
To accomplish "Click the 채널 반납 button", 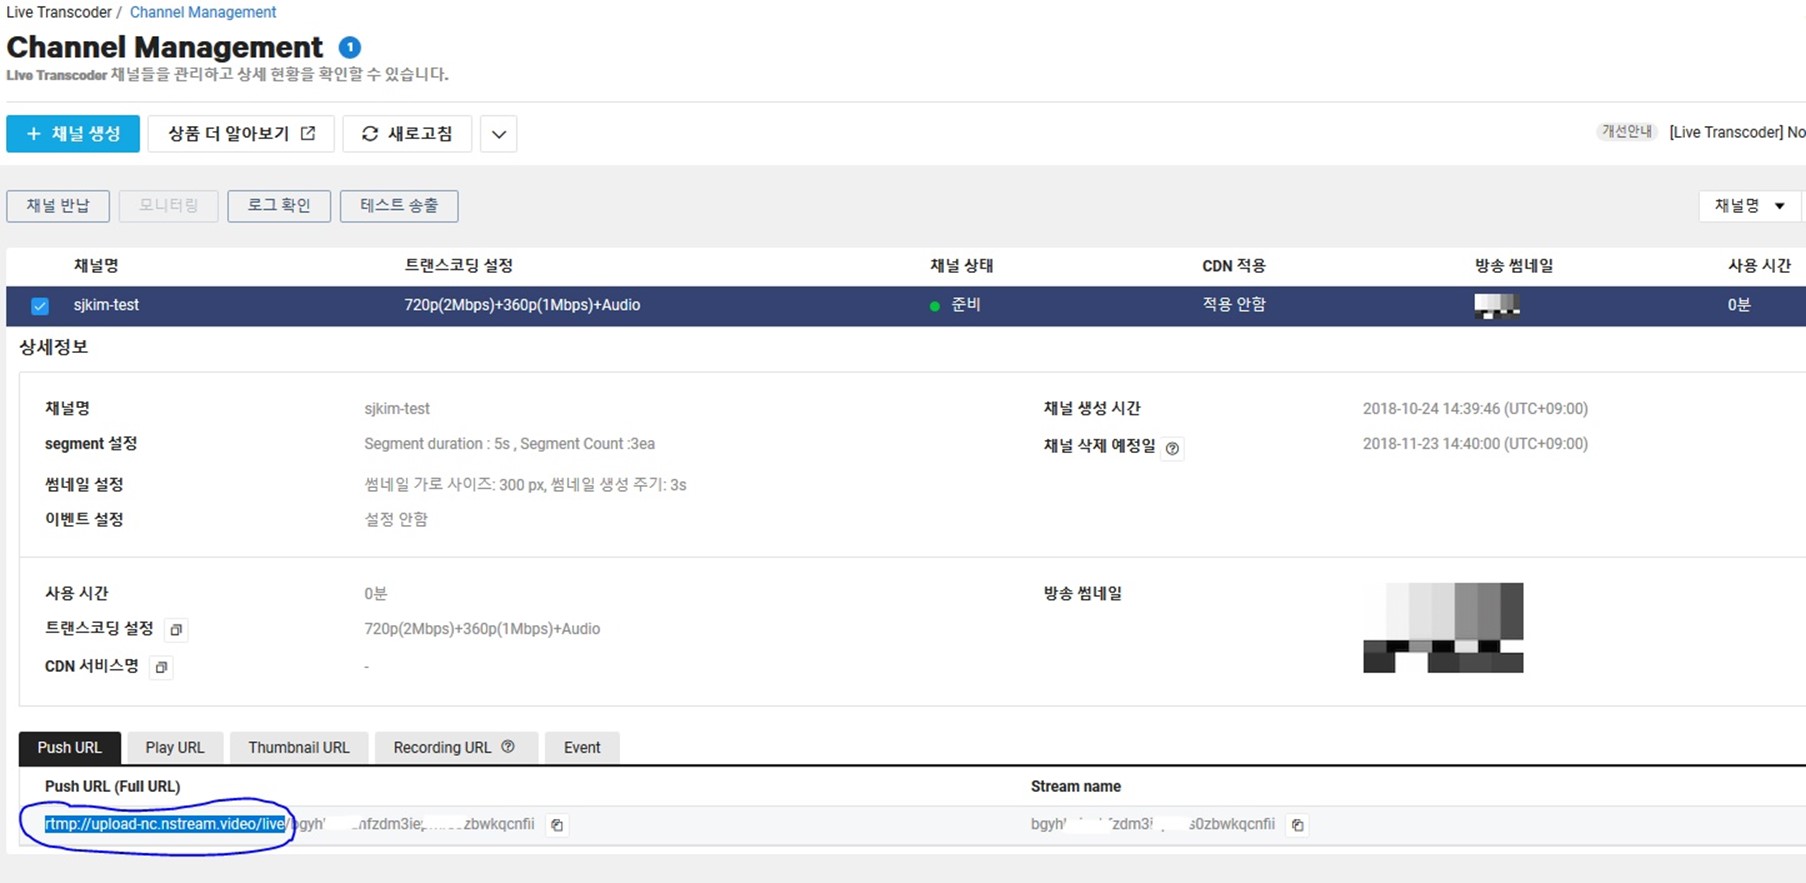I will click(58, 206).
